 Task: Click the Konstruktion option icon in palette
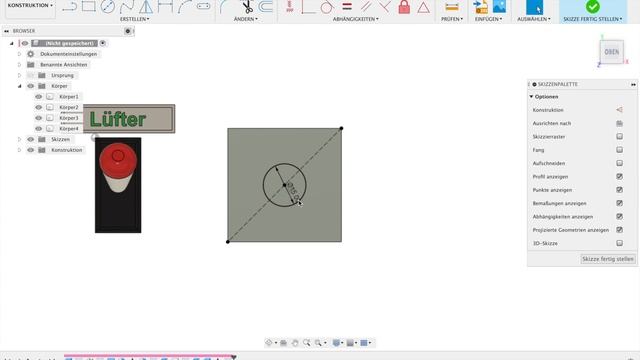619,110
